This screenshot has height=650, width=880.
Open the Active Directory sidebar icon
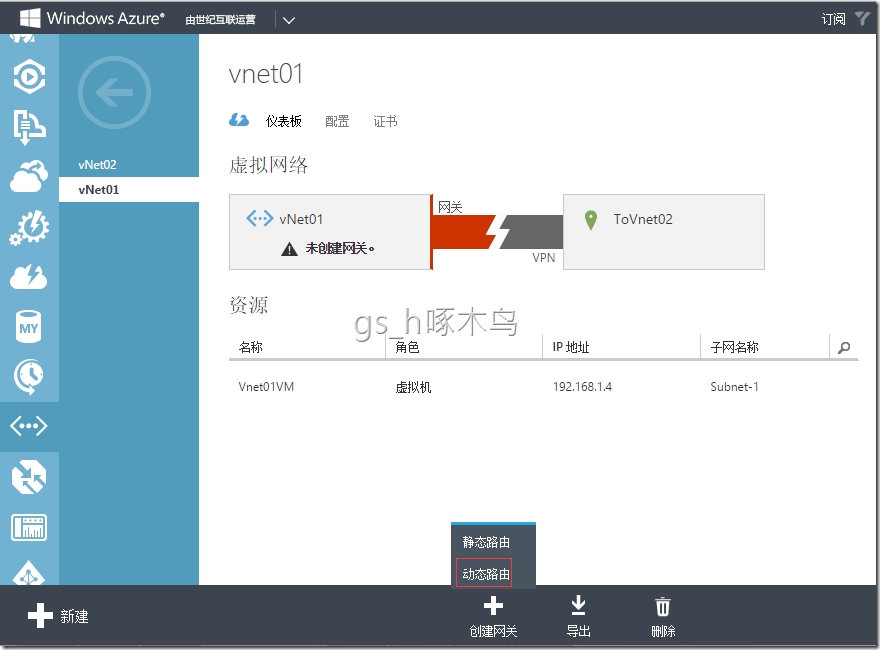(29, 574)
